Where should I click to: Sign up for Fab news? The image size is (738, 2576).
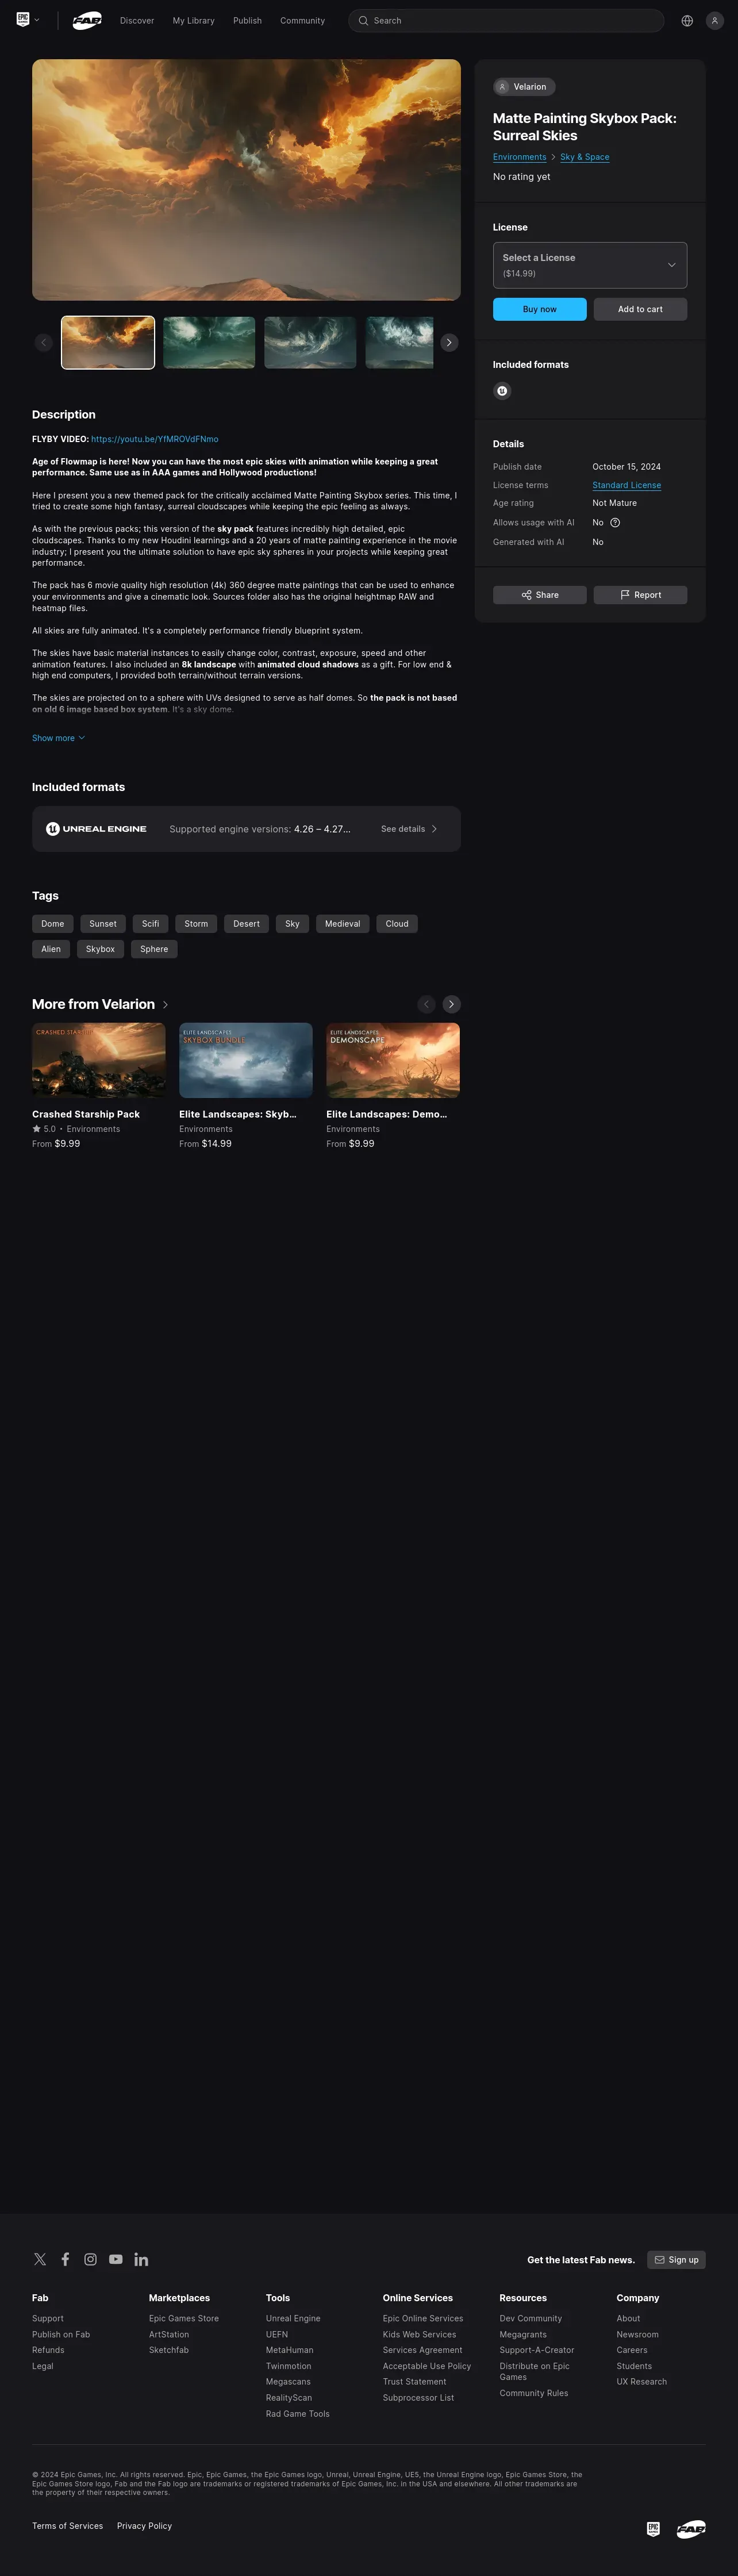pyautogui.click(x=676, y=2260)
